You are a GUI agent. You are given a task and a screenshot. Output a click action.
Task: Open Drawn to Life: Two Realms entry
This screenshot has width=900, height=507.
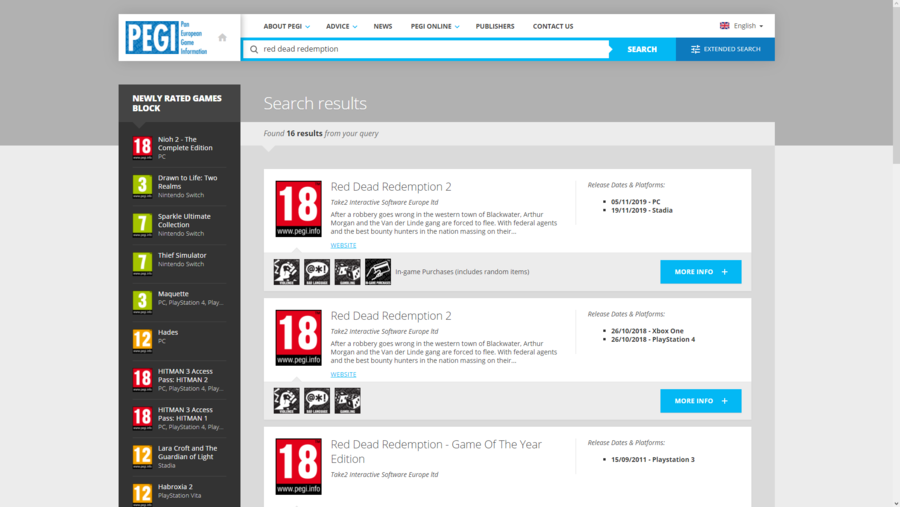pyautogui.click(x=188, y=182)
